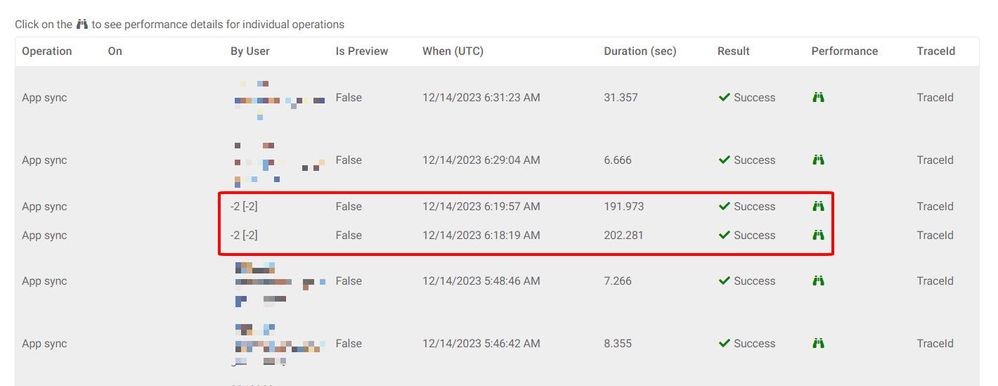Screen dimensions: 998x386
Task: Select the duration value 202.281
Action: (624, 235)
